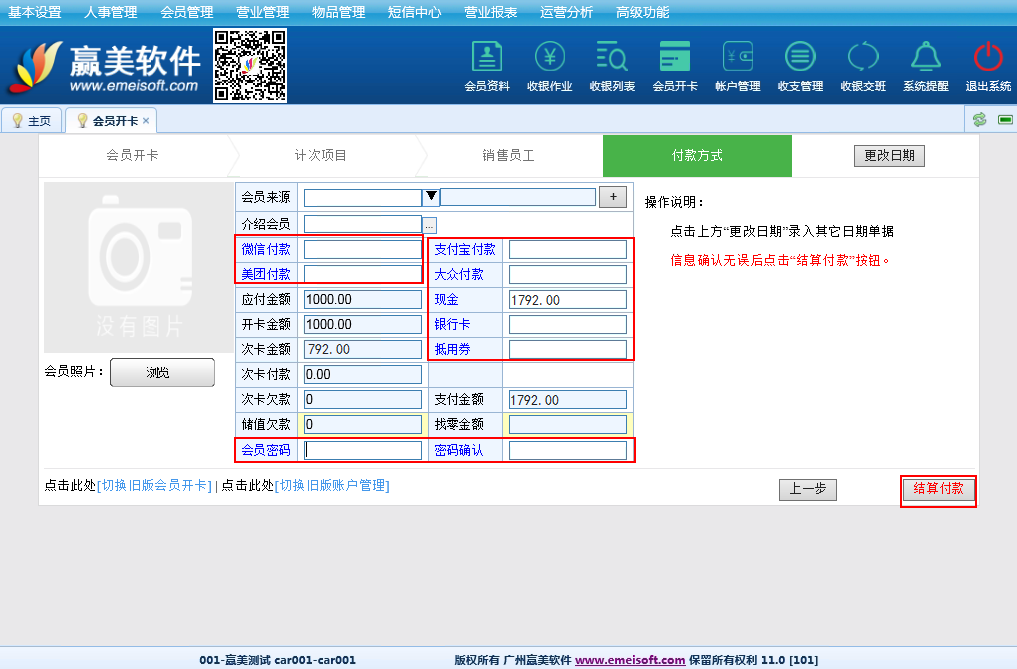The width and height of the screenshot is (1017, 669).
Task: Close the 会员开卡 tab
Action: click(146, 120)
